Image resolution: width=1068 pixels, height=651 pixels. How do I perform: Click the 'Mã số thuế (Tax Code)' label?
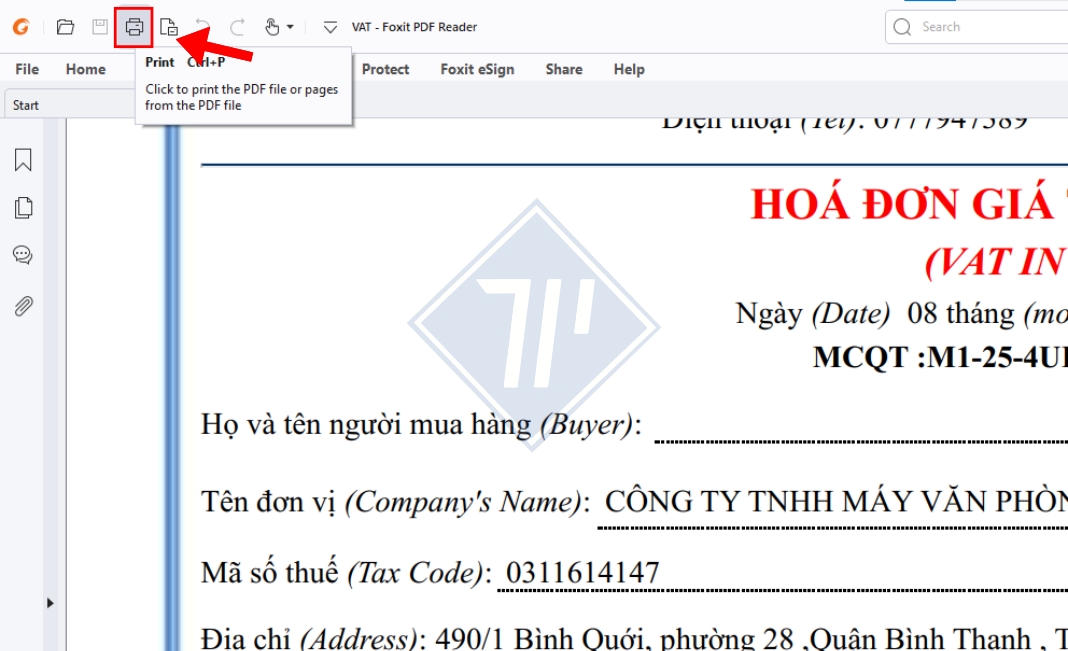click(346, 573)
